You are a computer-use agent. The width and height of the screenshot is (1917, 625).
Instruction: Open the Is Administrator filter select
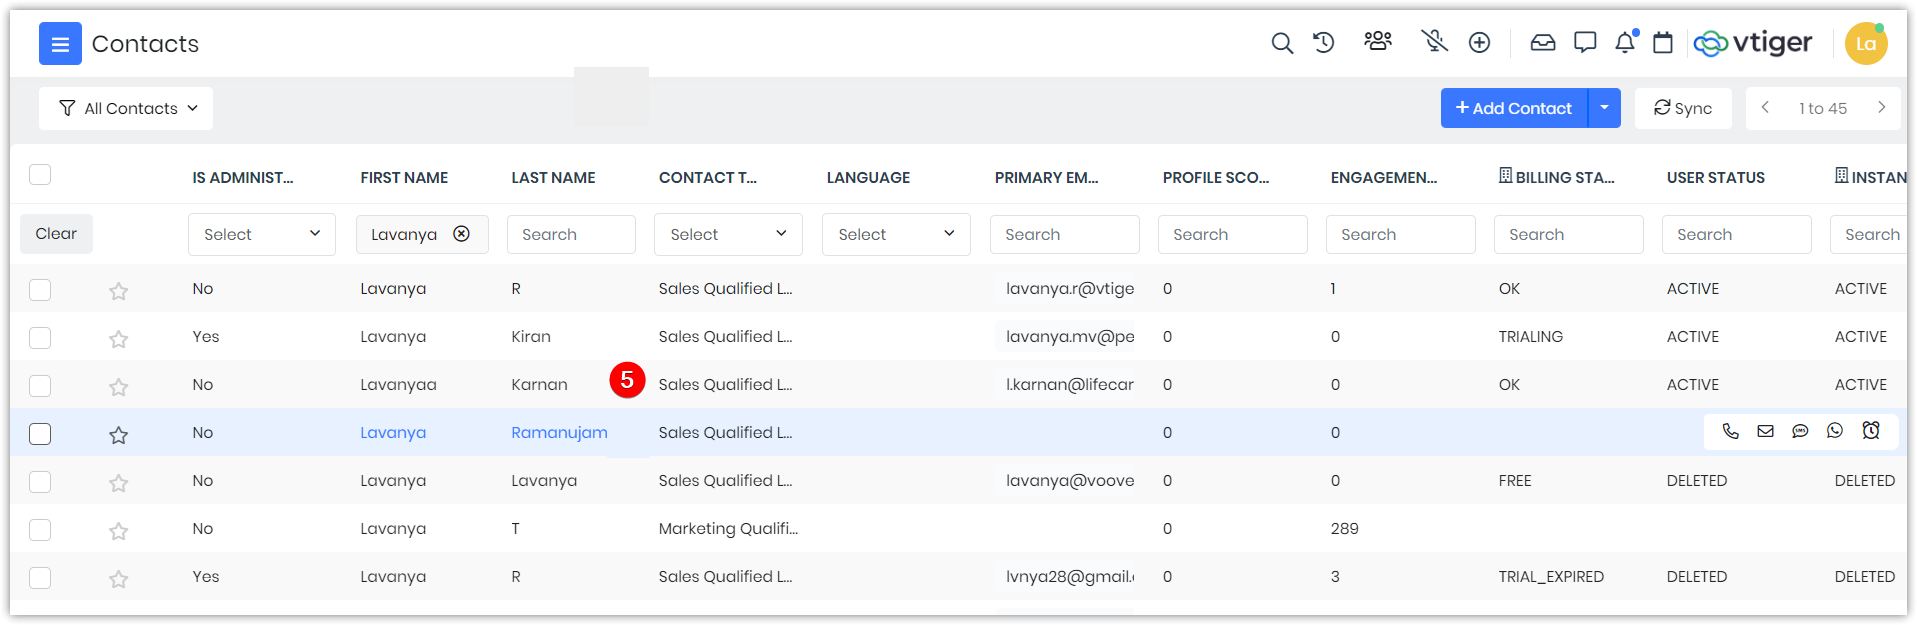click(x=262, y=234)
